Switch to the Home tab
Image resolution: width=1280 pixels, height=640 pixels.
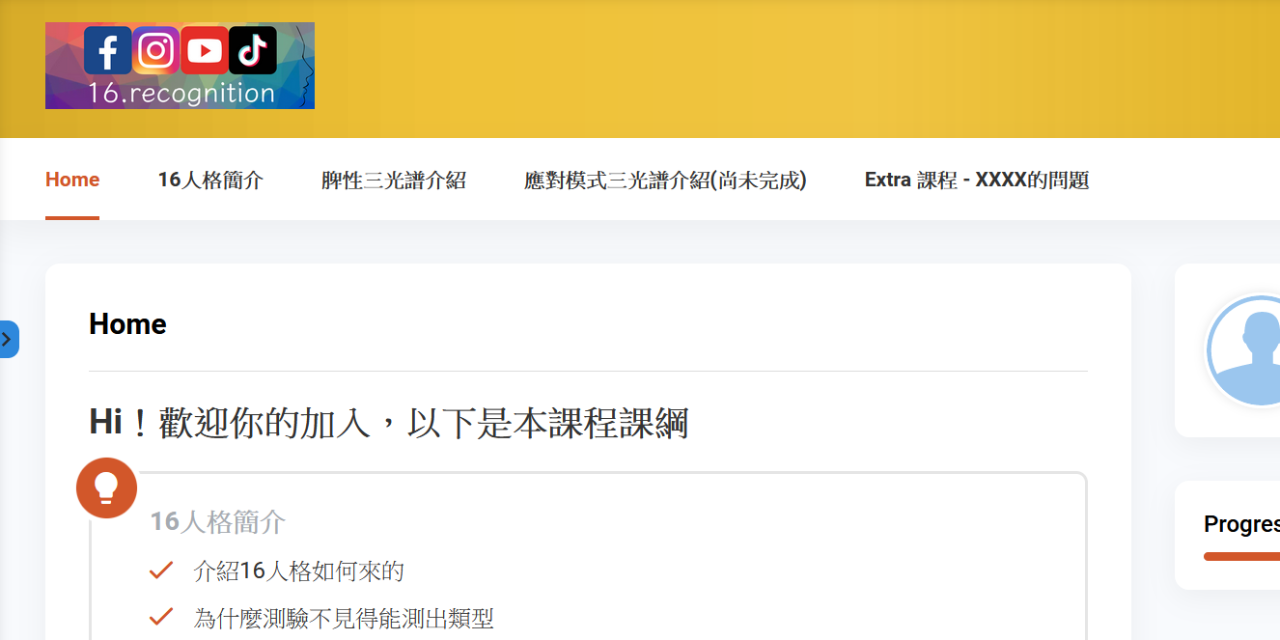pyautogui.click(x=72, y=180)
